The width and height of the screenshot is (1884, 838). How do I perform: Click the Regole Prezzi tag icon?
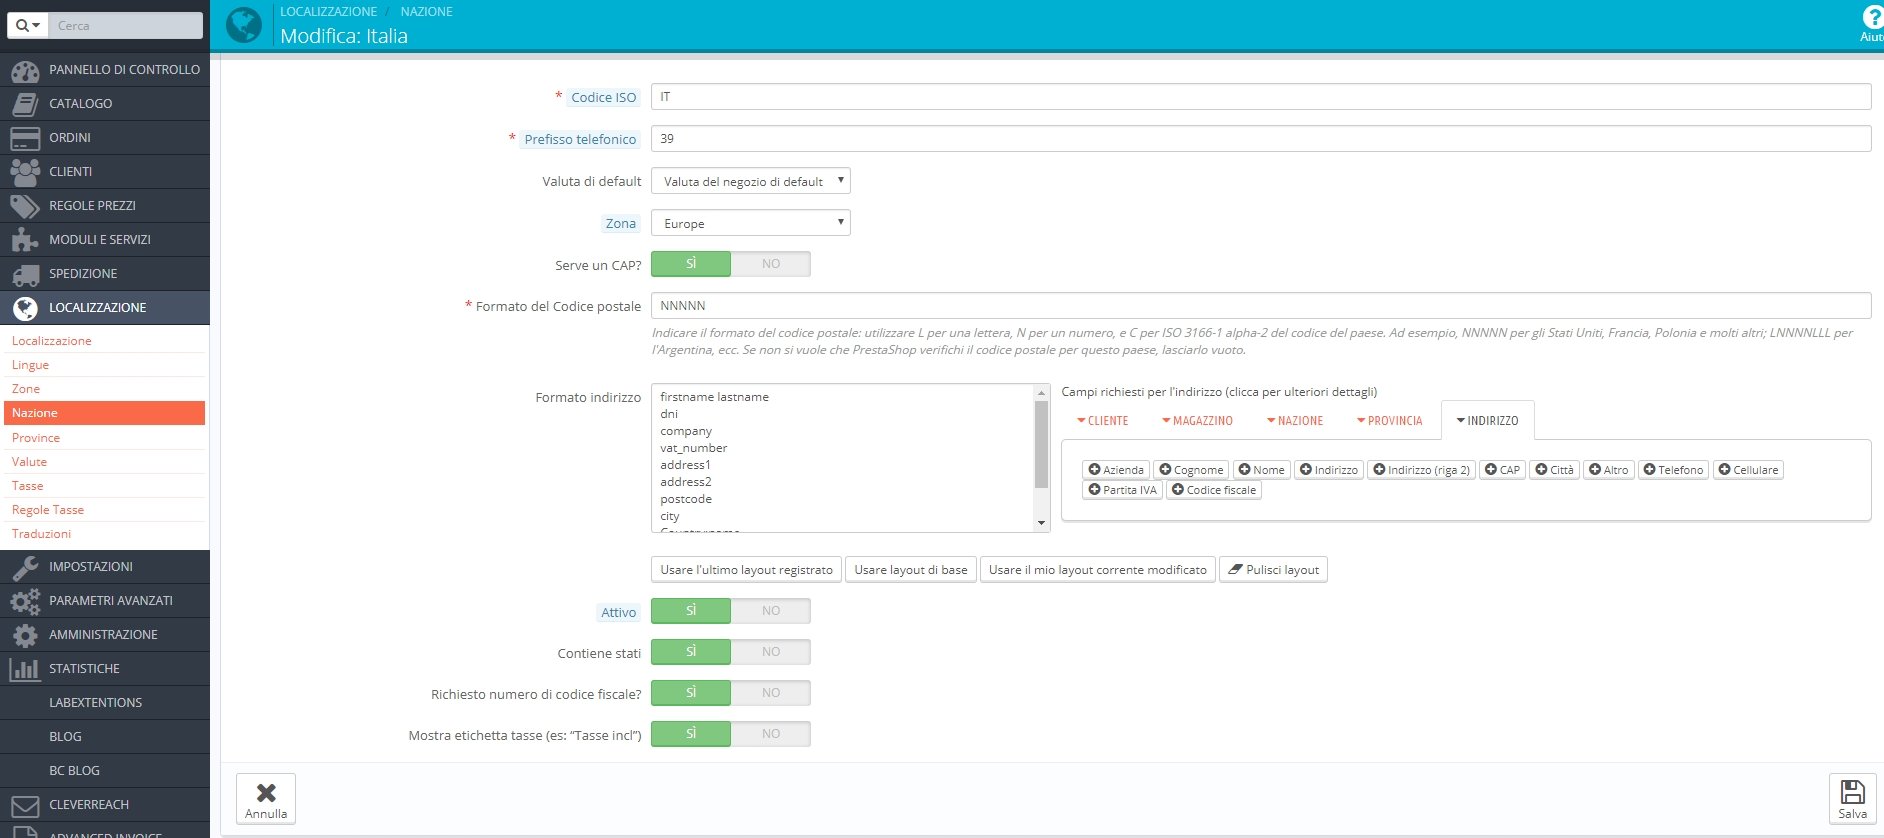[25, 206]
